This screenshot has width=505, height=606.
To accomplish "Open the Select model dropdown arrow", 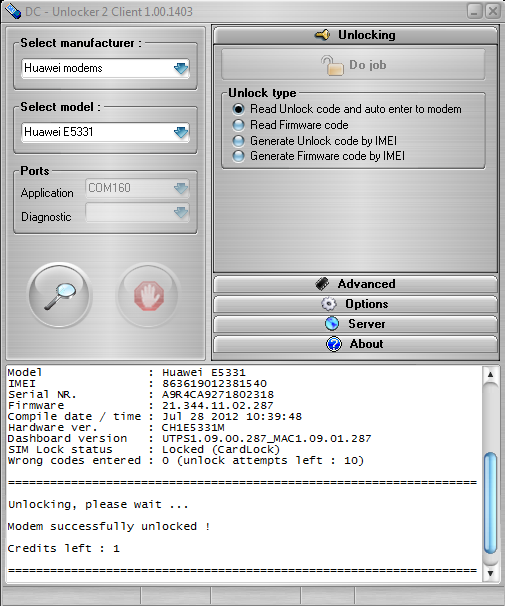I will point(180,132).
